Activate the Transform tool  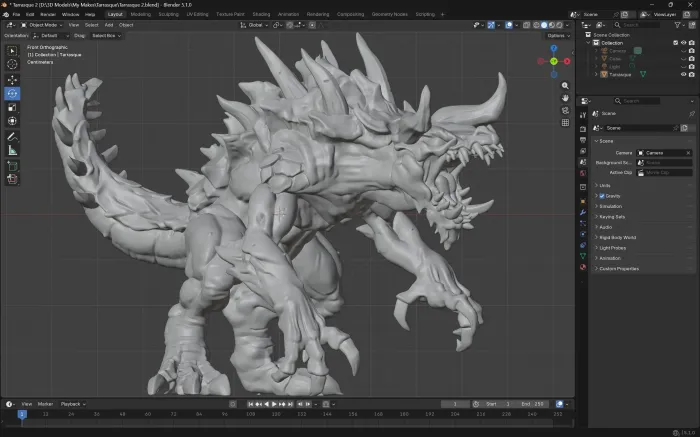pos(12,121)
